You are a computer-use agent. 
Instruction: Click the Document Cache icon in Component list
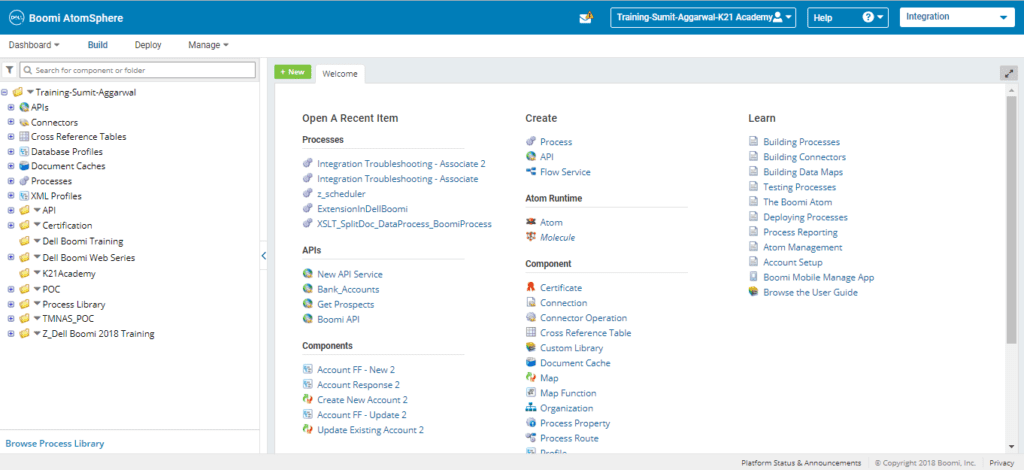point(531,363)
